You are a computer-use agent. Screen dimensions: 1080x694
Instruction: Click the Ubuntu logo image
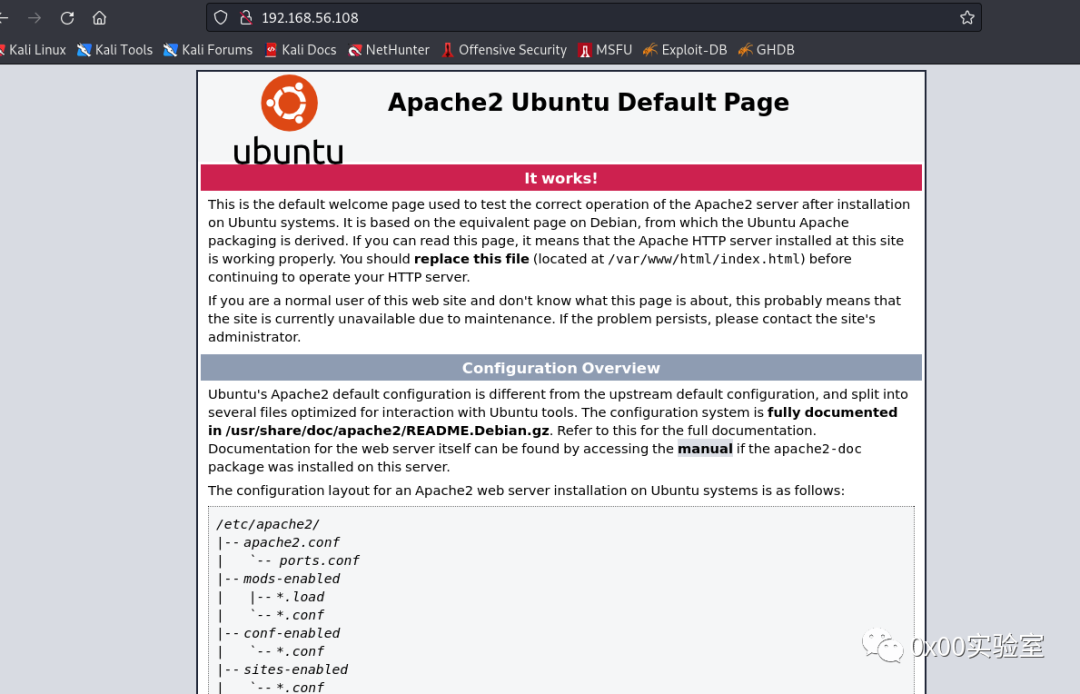point(289,120)
